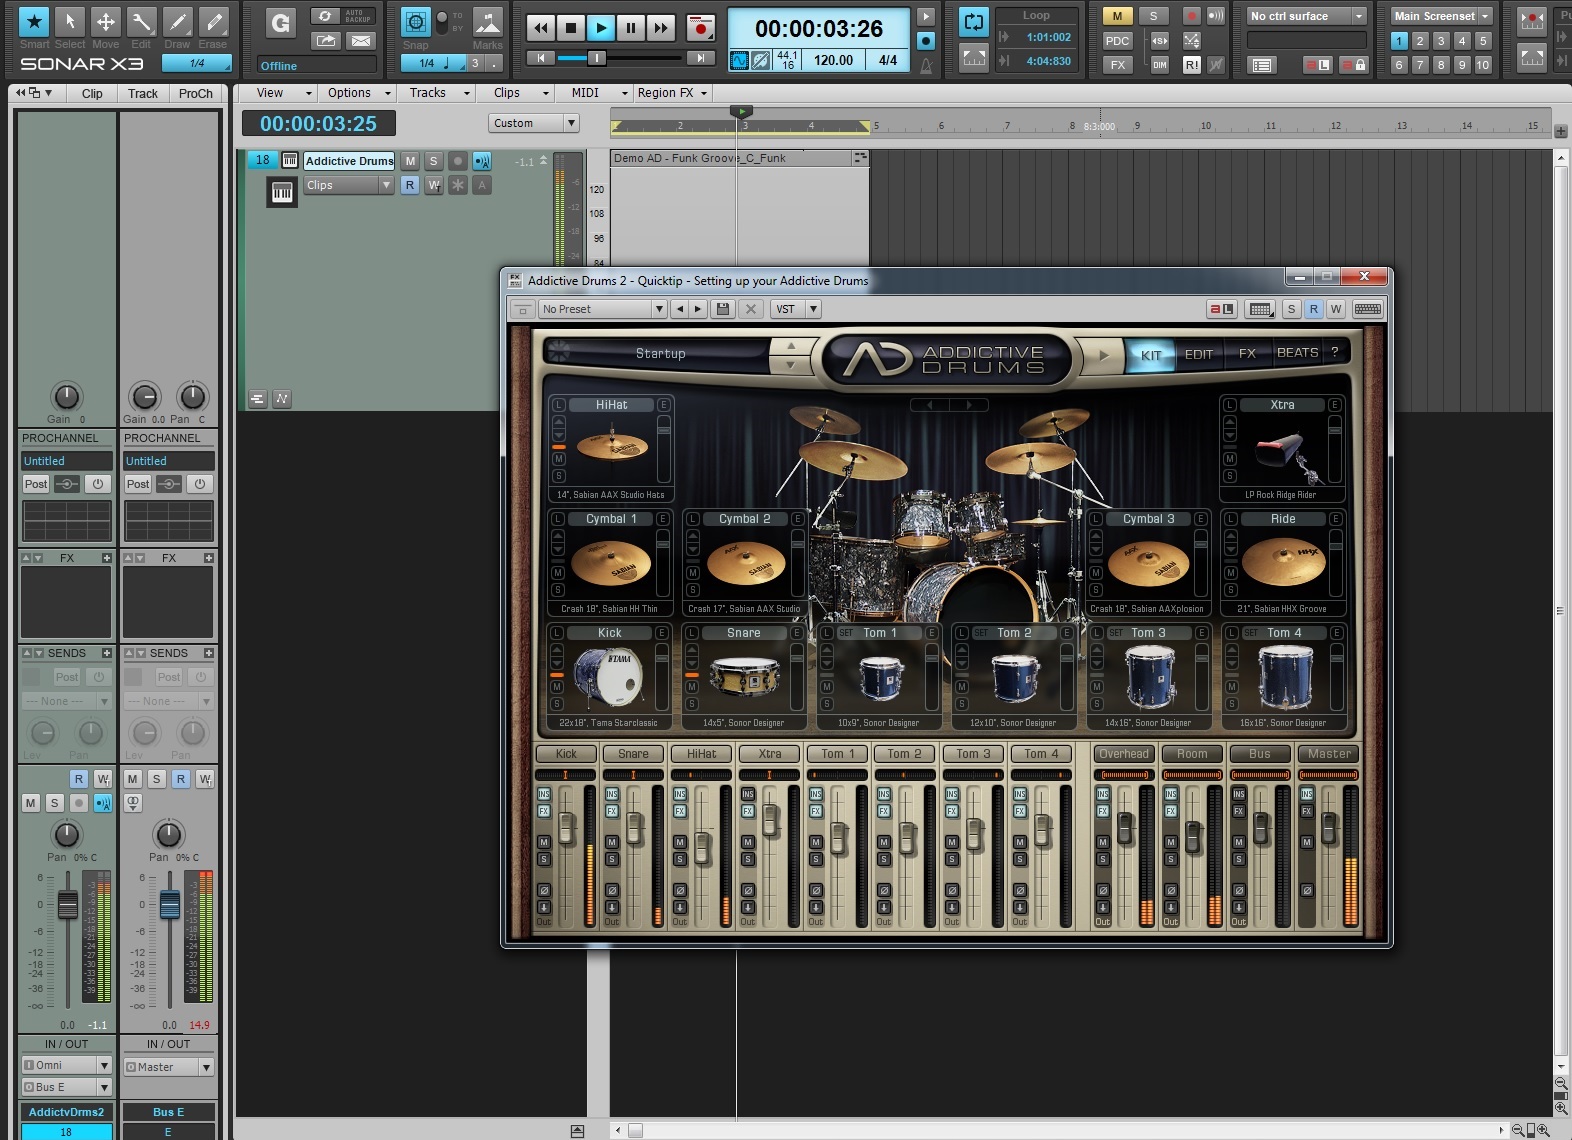
Task: Rewind the transport
Action: pos(540,28)
